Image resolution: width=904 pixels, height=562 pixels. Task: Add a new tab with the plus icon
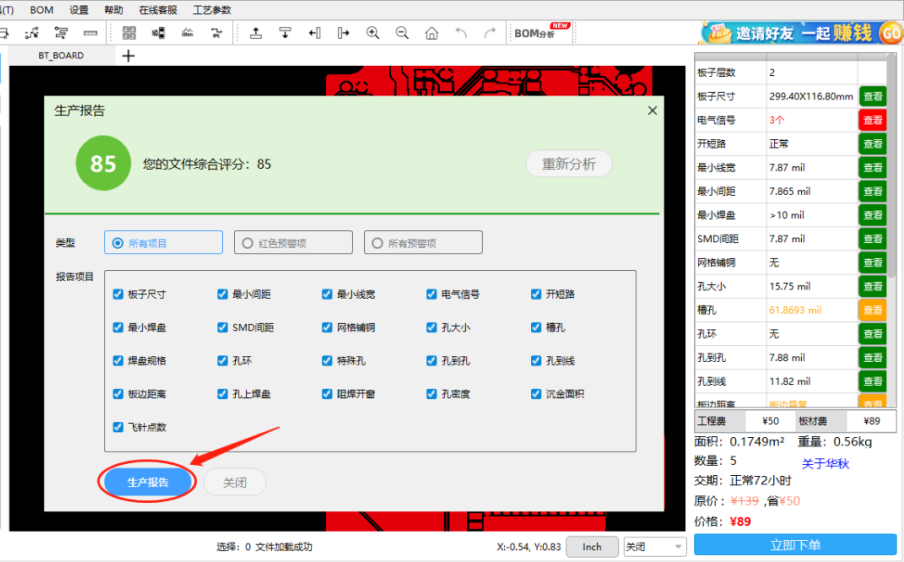(129, 56)
